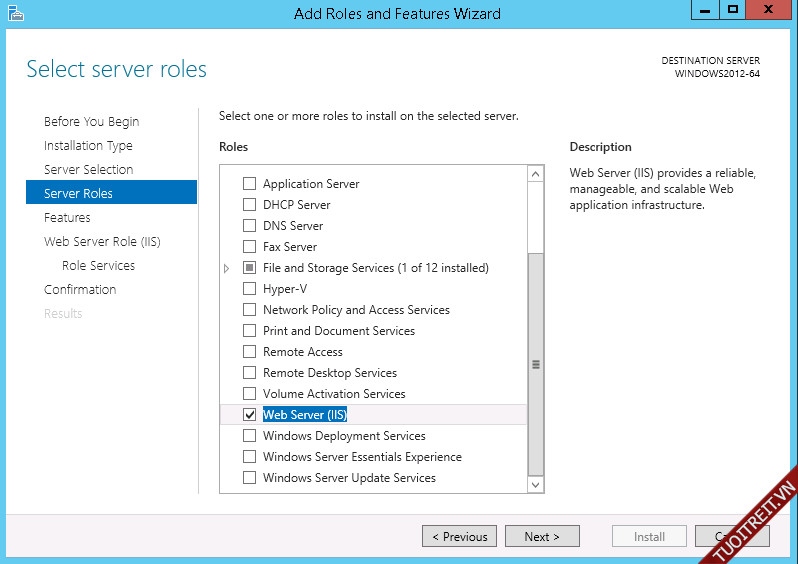The image size is (798, 564).
Task: Tick the DNS Server checkbox
Action: [250, 226]
